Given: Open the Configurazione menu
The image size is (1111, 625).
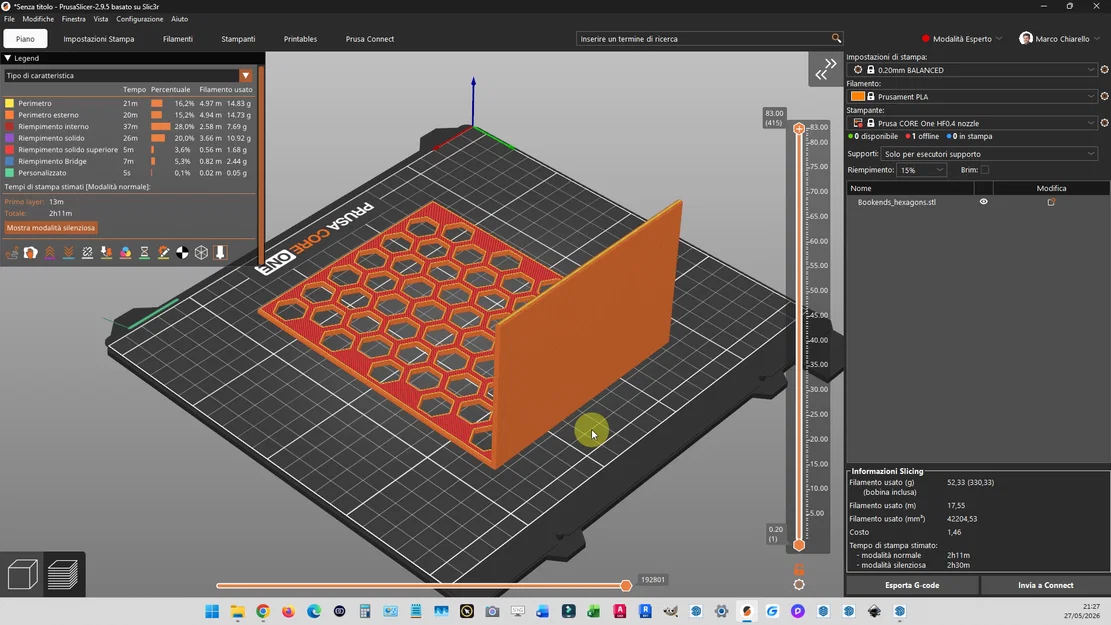Looking at the screenshot, I should (140, 19).
